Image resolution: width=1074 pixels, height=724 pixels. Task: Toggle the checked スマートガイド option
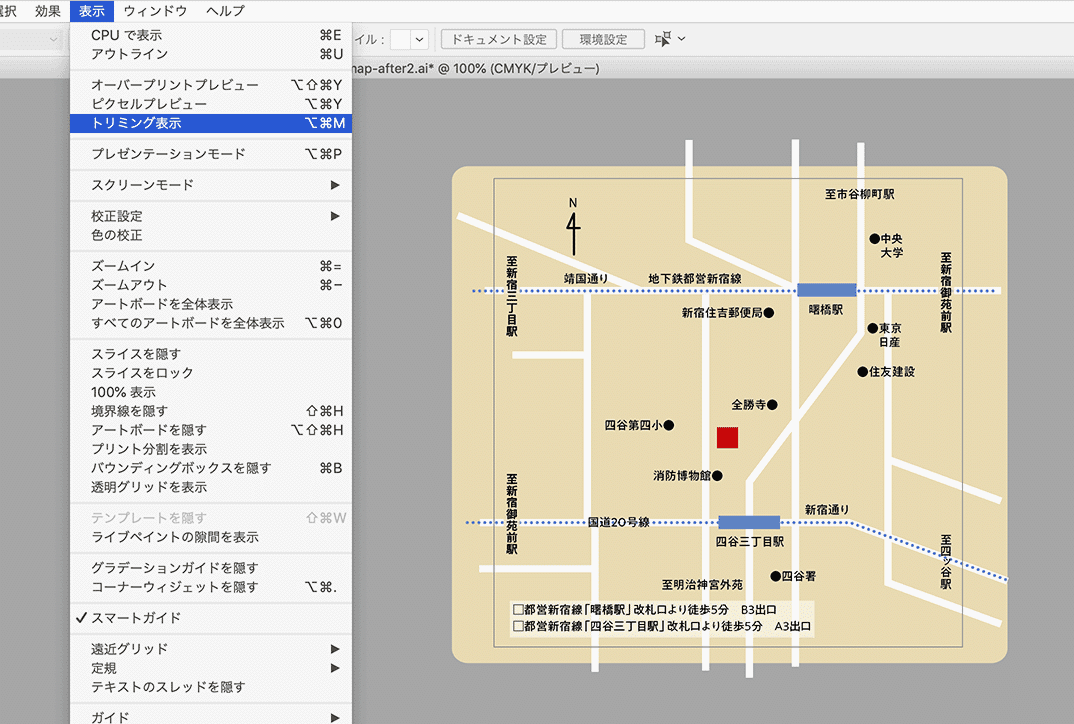[211, 619]
